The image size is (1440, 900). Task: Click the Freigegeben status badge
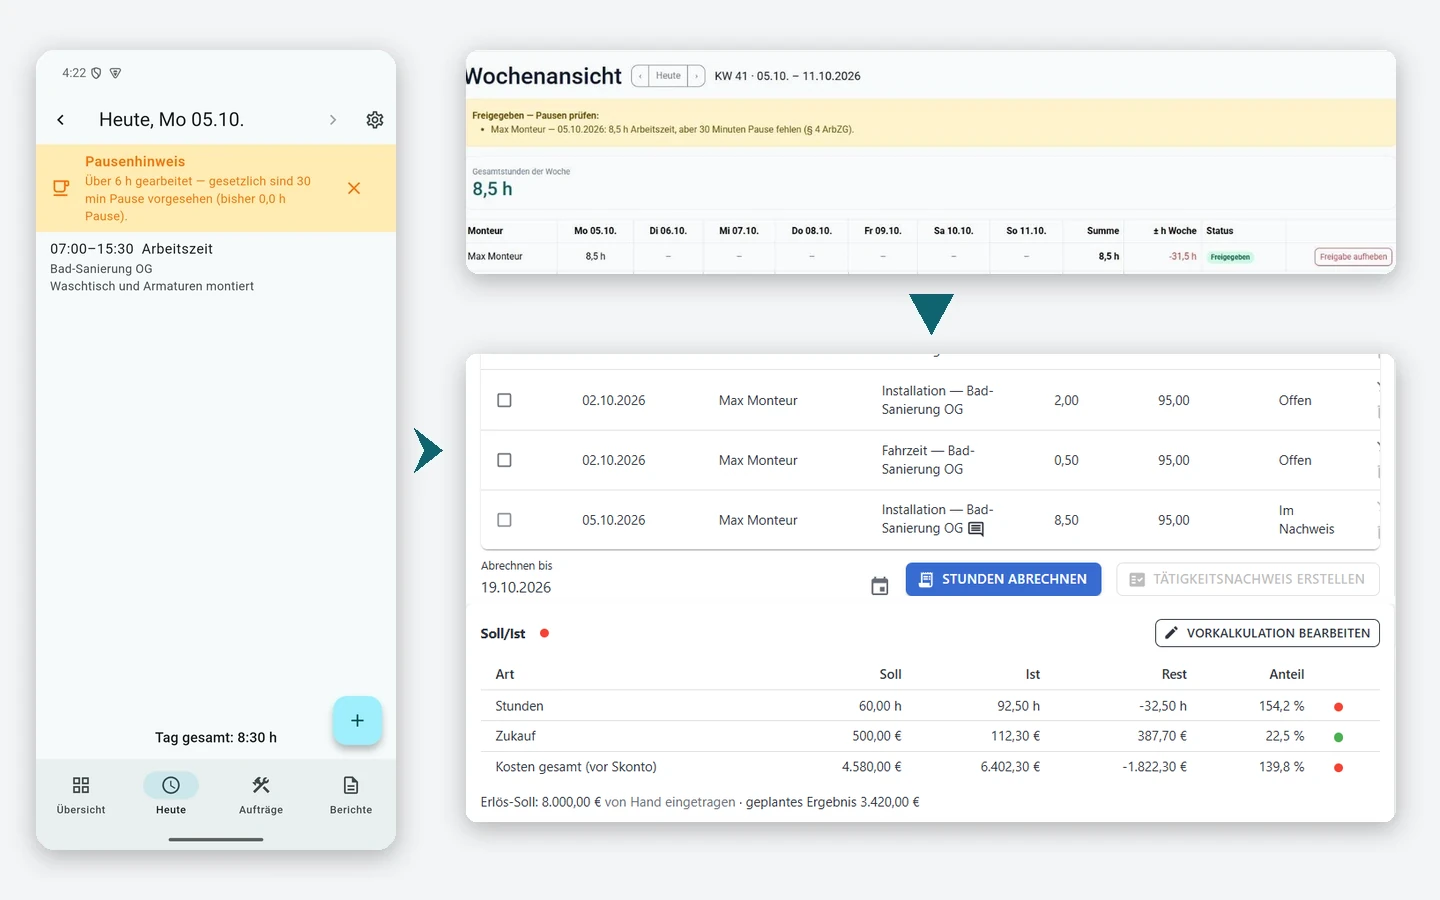coord(1230,257)
